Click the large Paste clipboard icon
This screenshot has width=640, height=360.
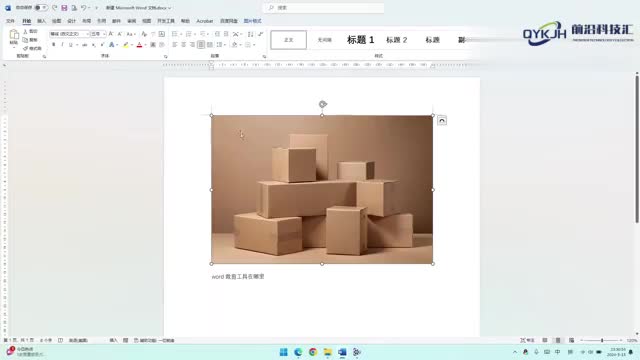click(14, 35)
